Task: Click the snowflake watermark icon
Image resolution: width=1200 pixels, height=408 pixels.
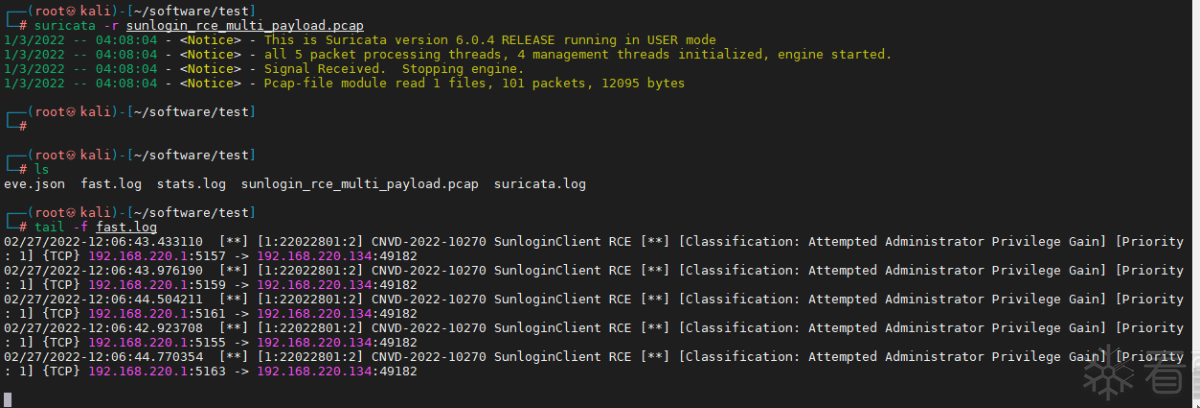Action: tap(1106, 372)
